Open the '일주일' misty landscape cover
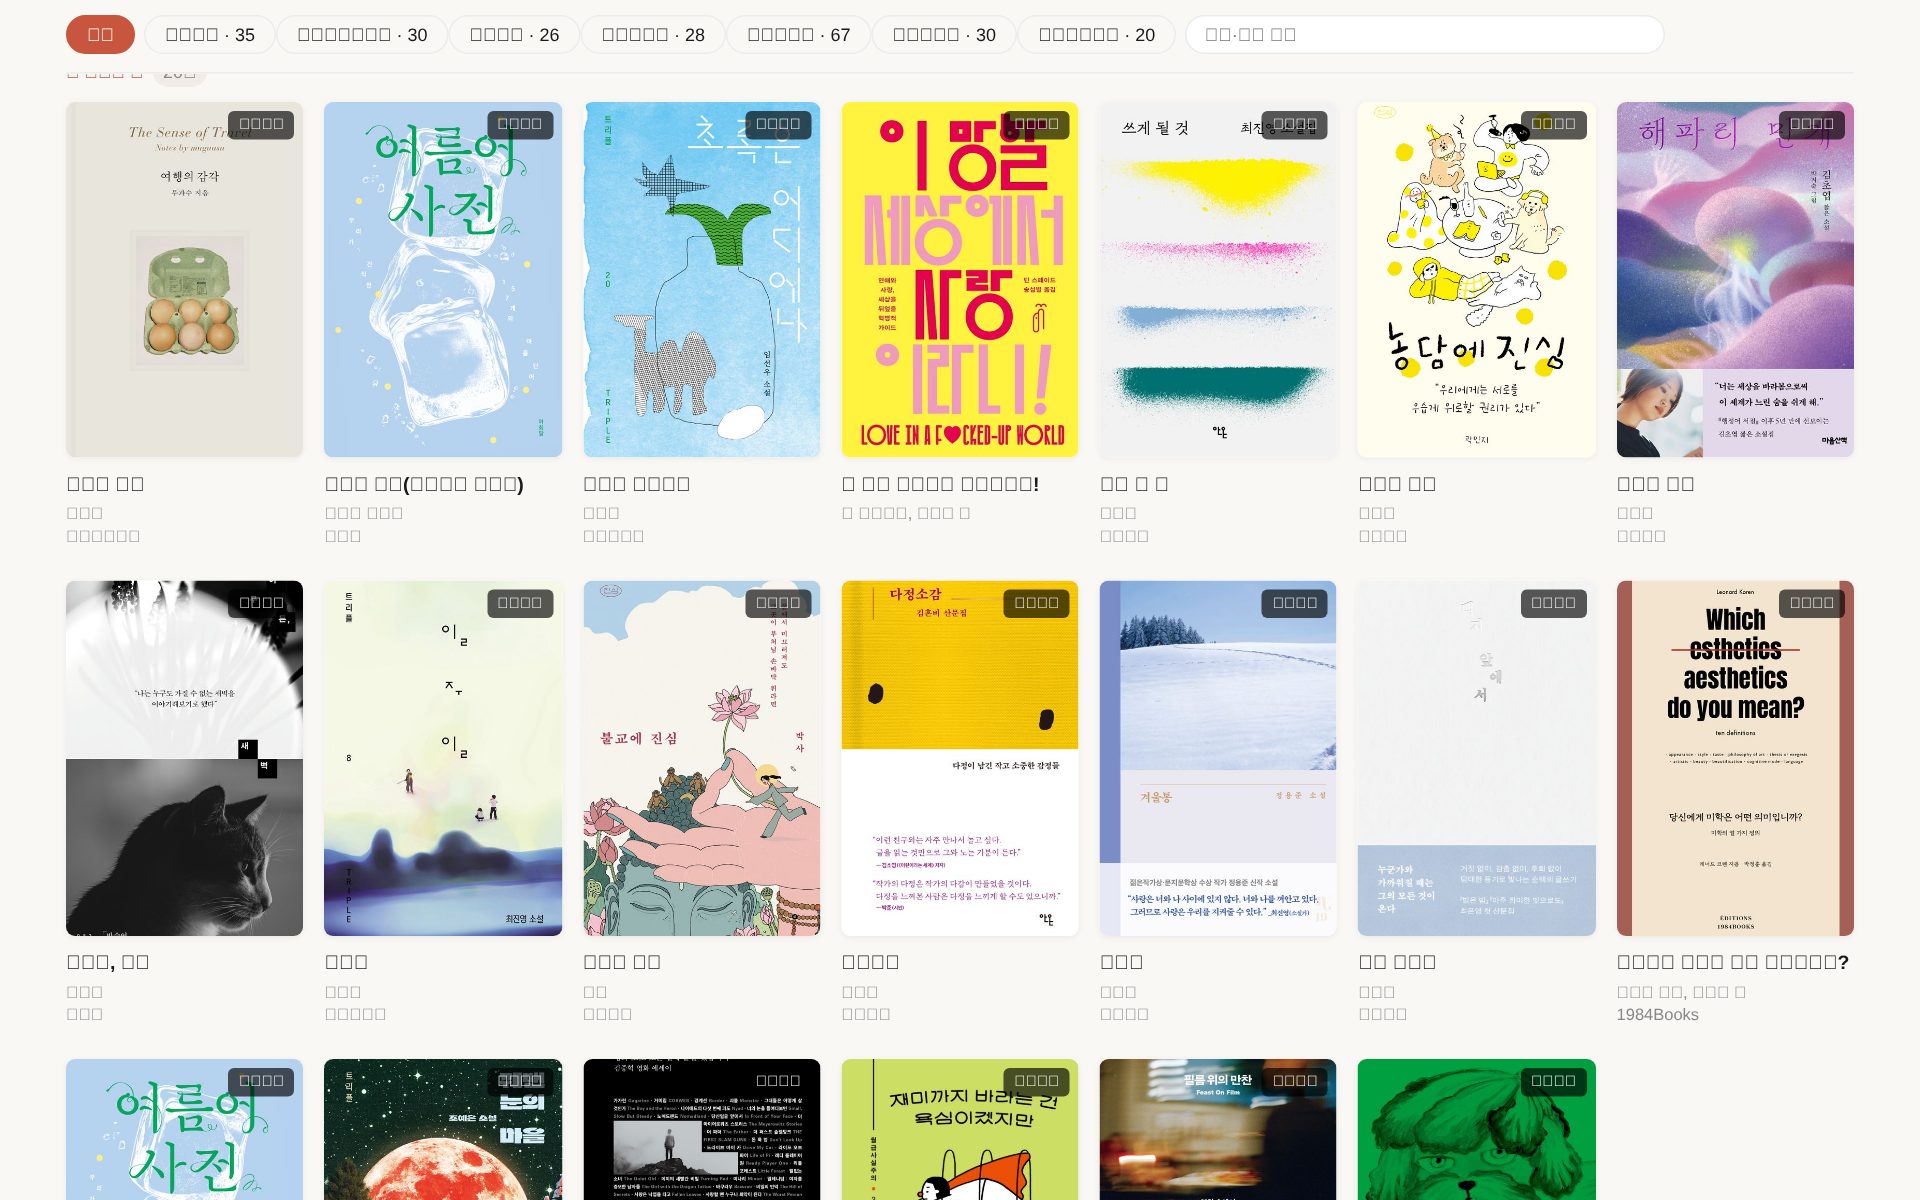The height and width of the screenshot is (1200, 1920). click(443, 758)
